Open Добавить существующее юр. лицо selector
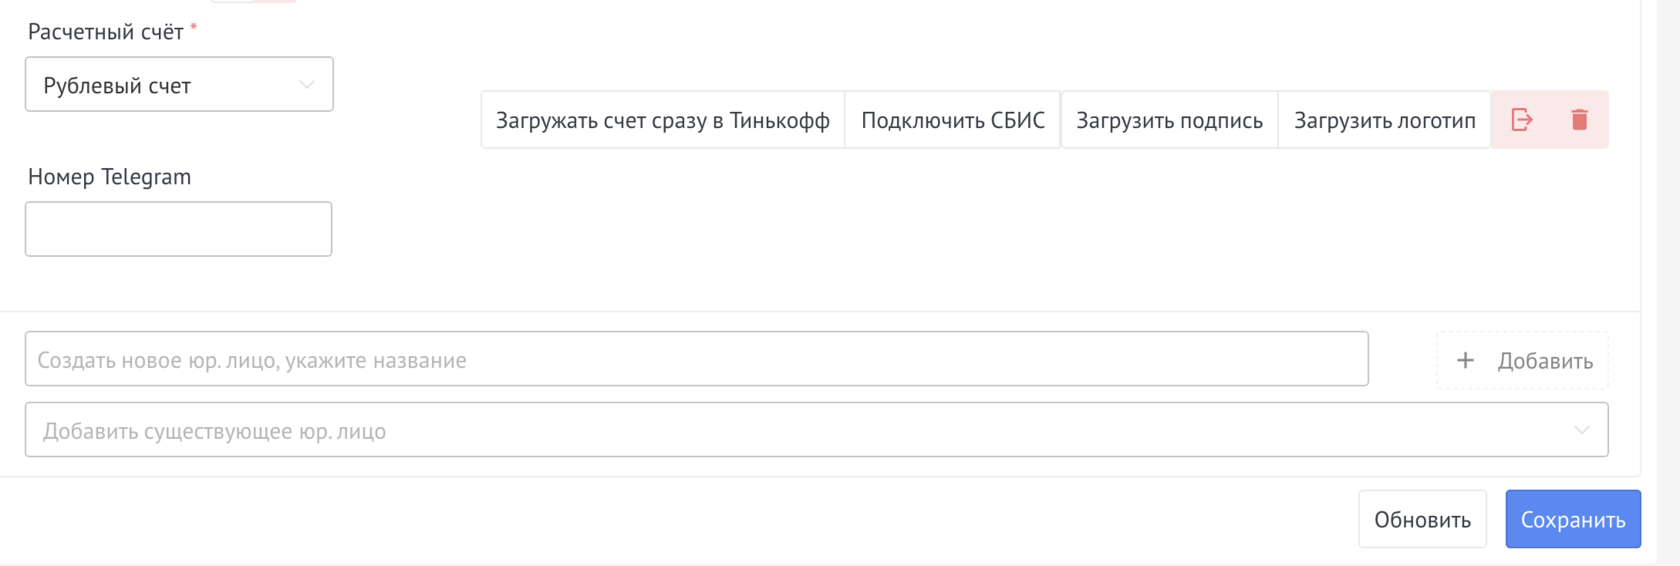1680x566 pixels. point(800,430)
